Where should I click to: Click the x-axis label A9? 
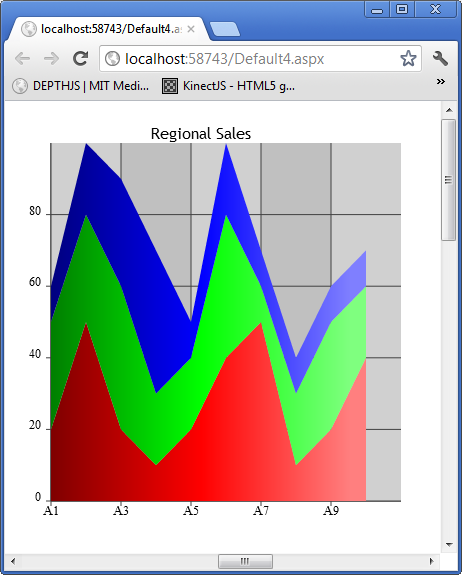coord(331,510)
